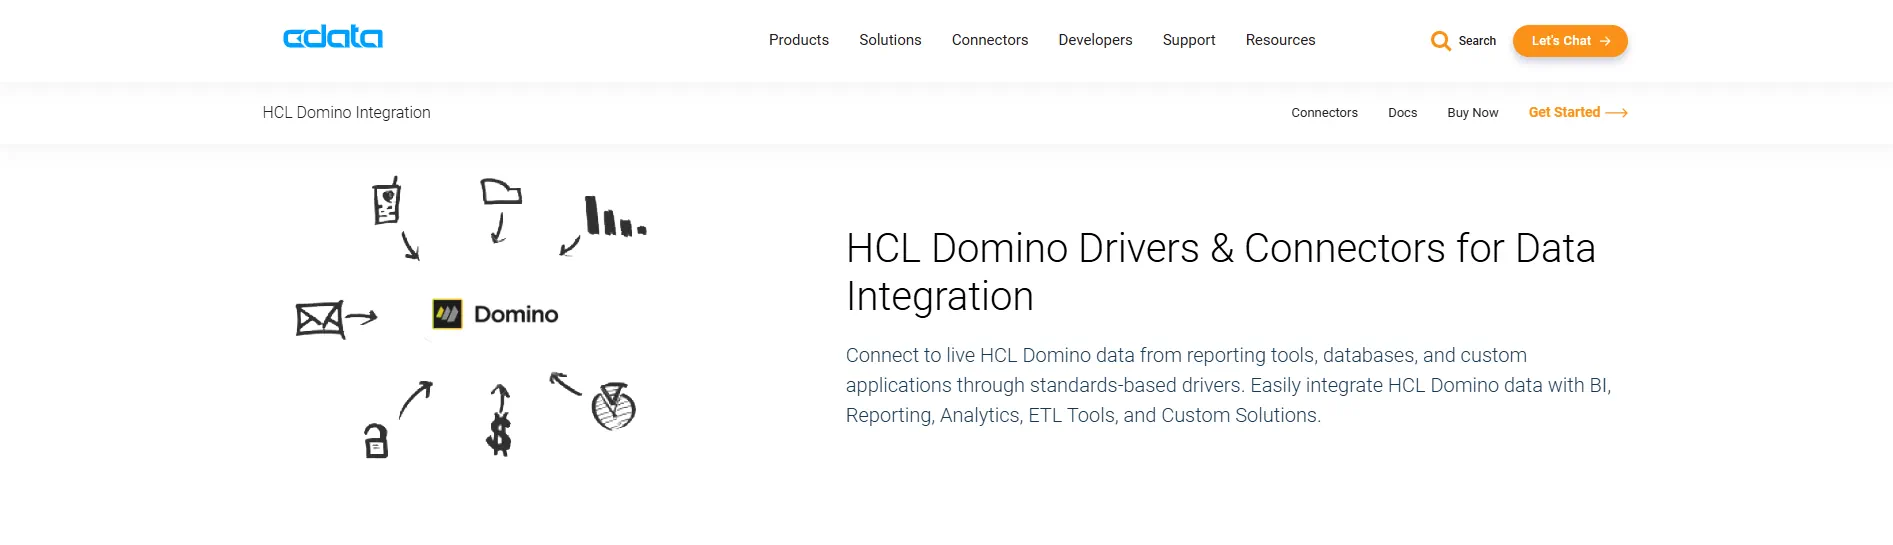Viewport: 1893px width, 545px height.
Task: Click the sketched folder icon
Action: click(500, 191)
